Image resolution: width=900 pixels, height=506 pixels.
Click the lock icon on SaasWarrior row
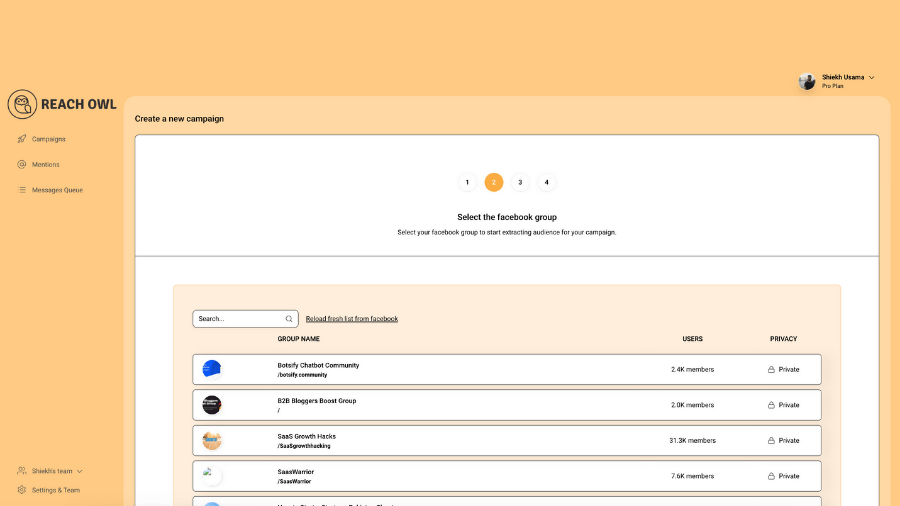click(771, 476)
